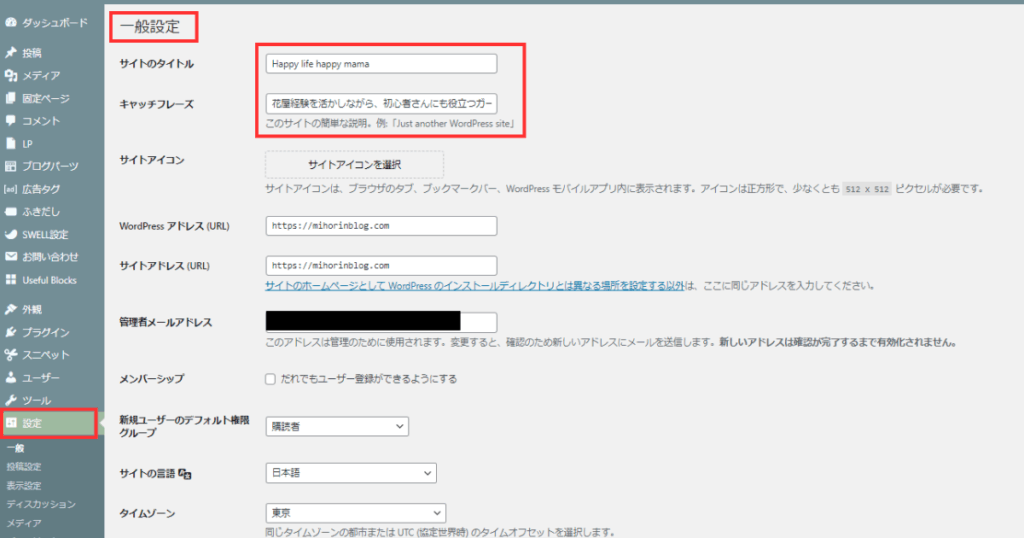Open the timezone dropdown showing 東京
This screenshot has width=1024, height=538.
[x=355, y=513]
